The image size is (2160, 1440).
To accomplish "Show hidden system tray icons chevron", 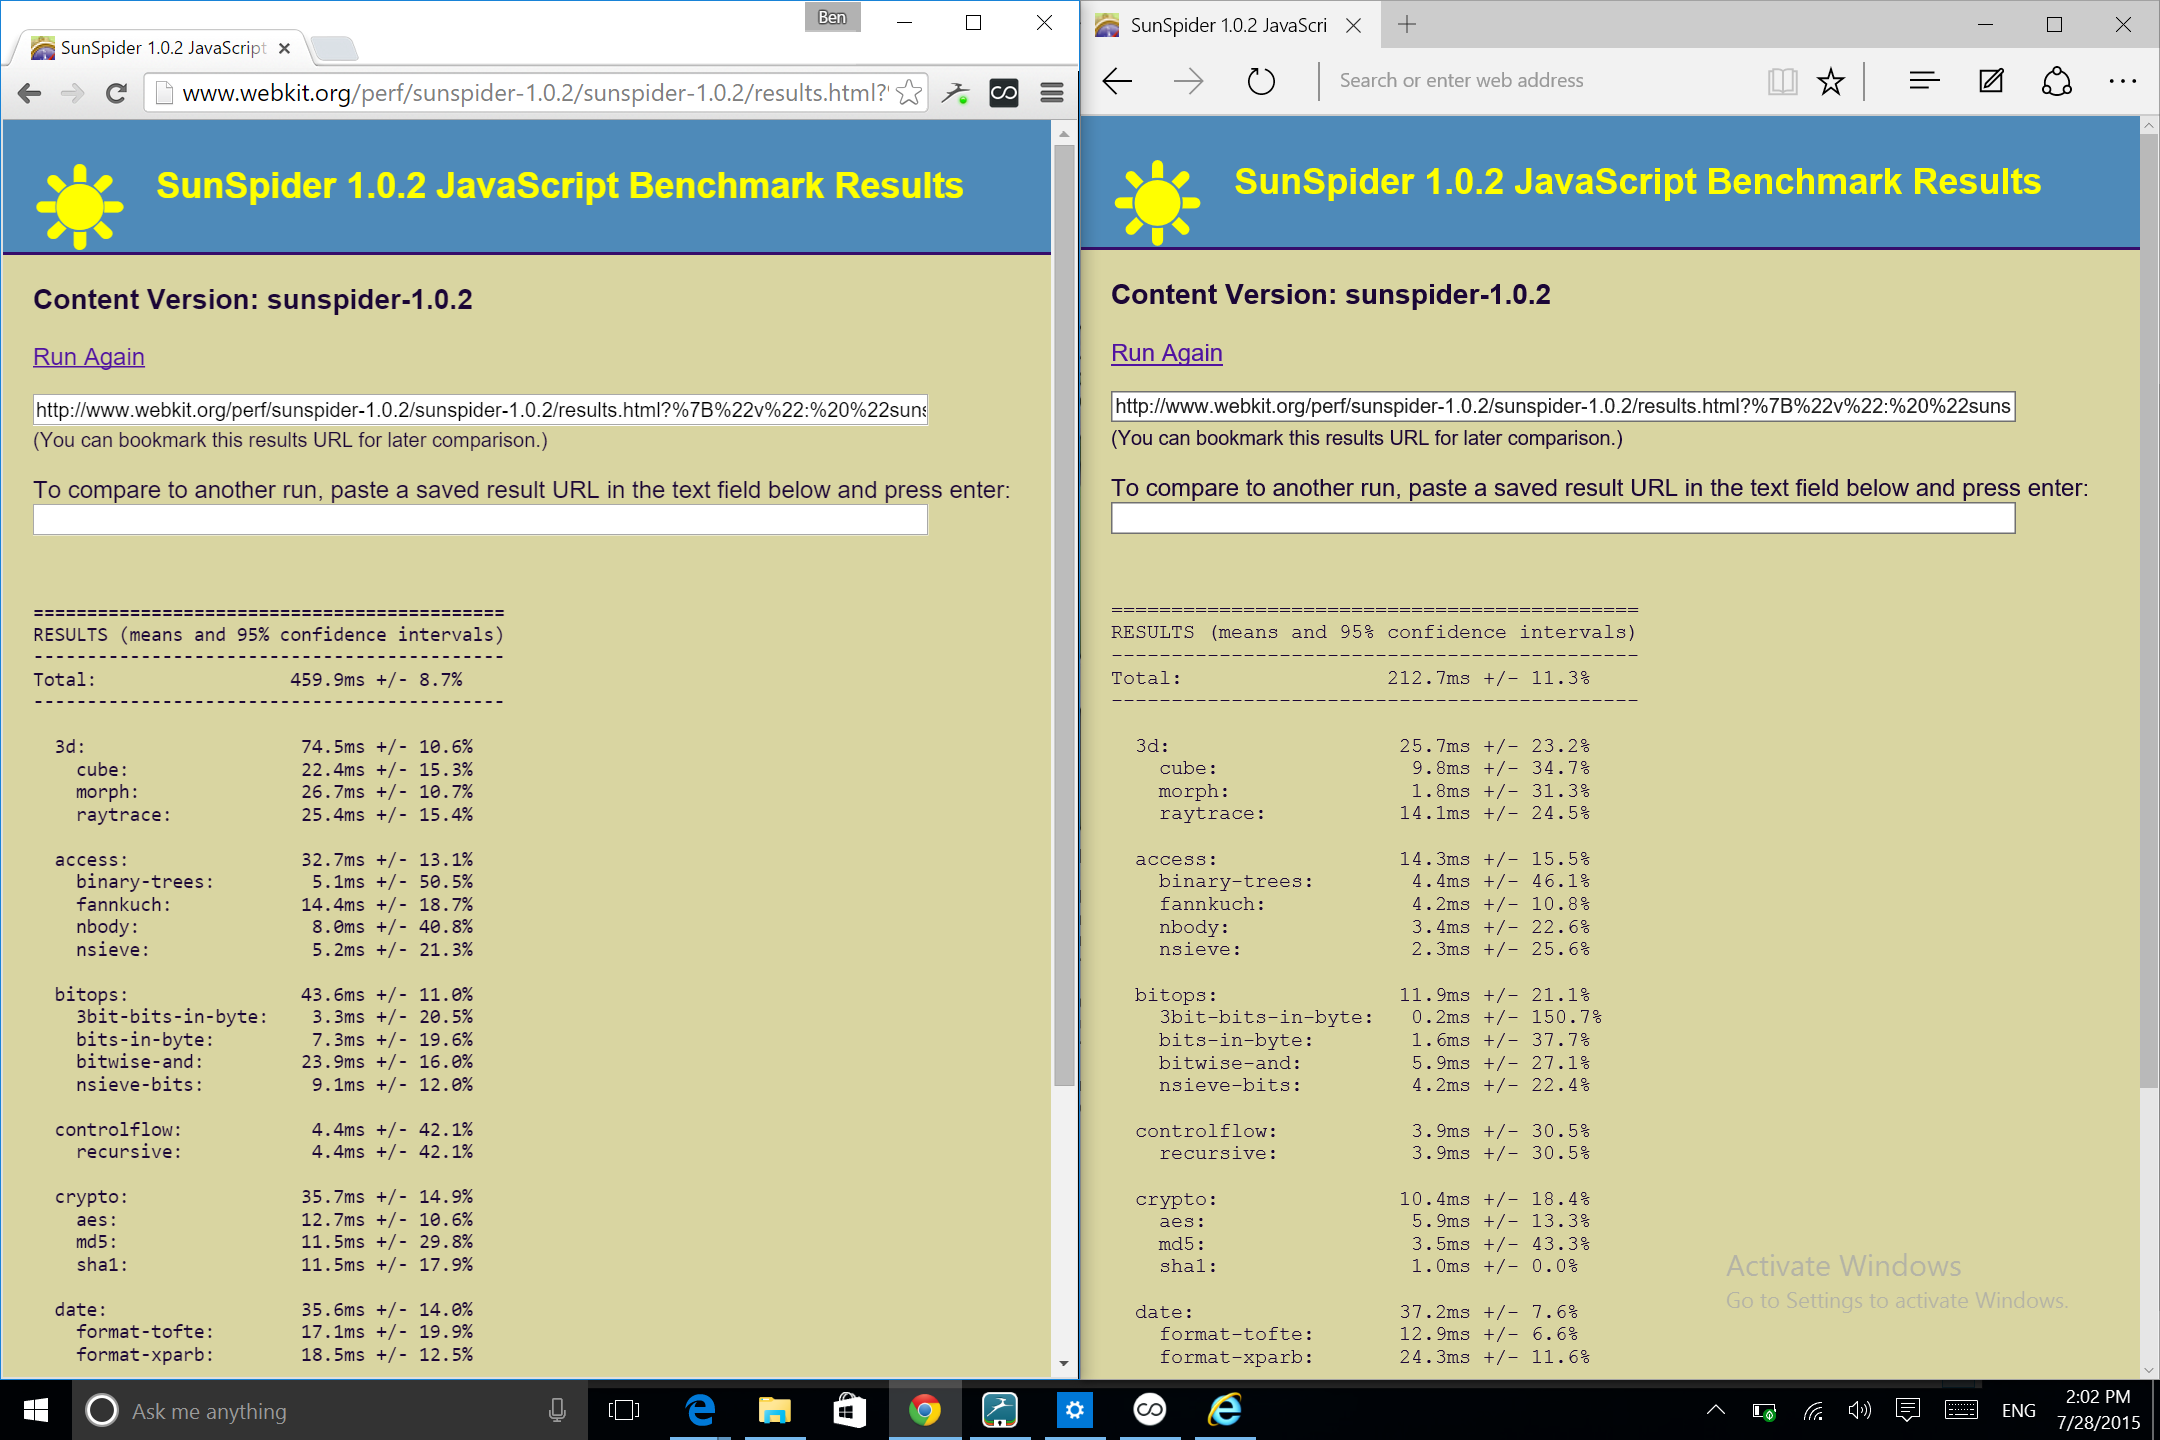I will pos(1715,1410).
